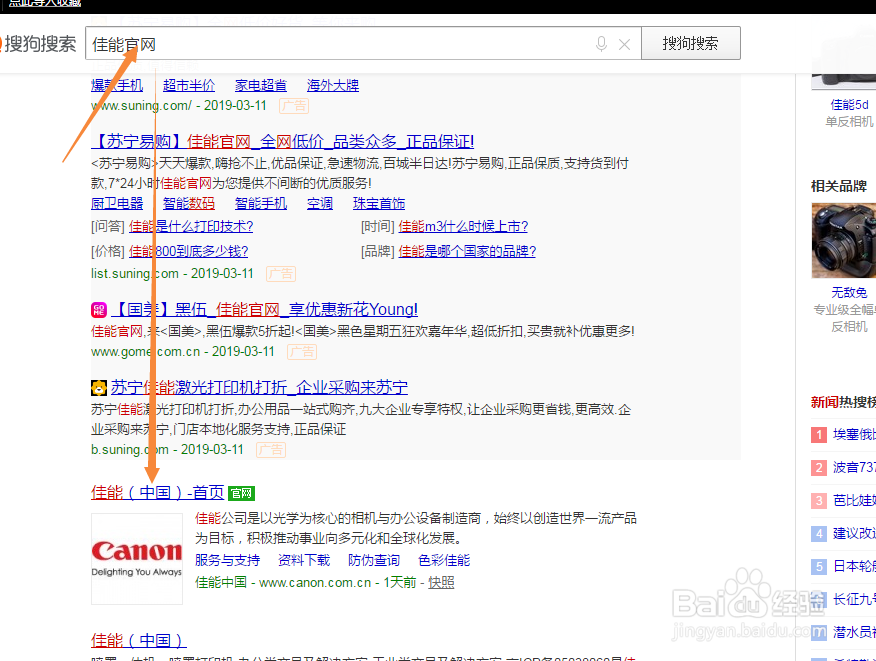Click the red rank 1 badge in 新闻热搜榜
Image resolution: width=876 pixels, height=661 pixels.
pyautogui.click(x=820, y=434)
